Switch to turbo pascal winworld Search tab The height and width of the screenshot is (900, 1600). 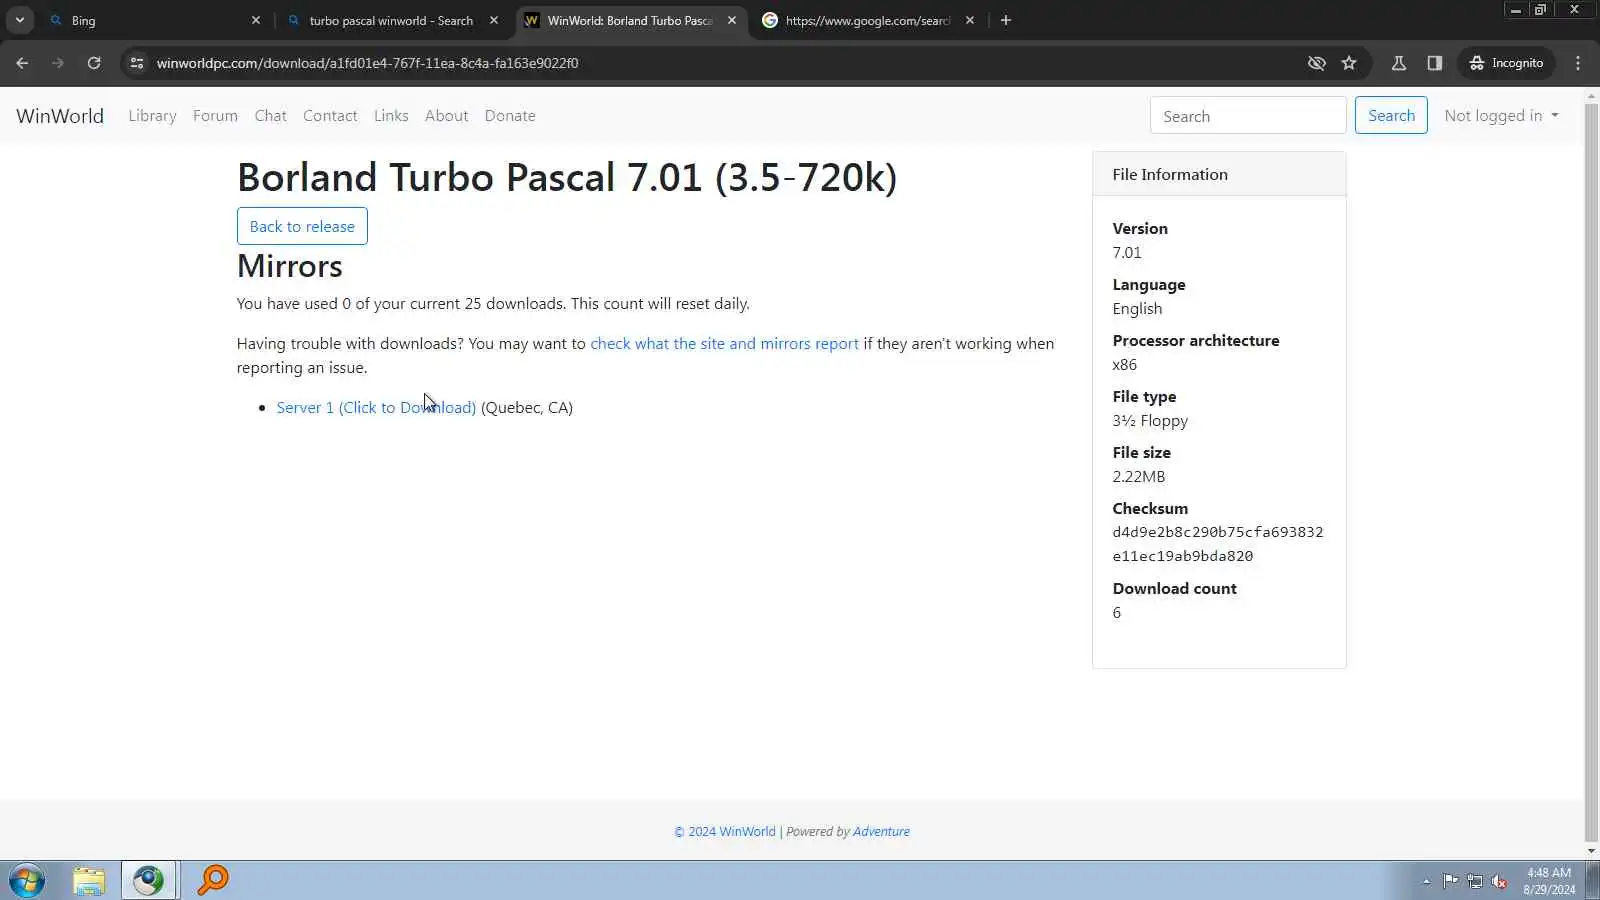[x=392, y=20]
